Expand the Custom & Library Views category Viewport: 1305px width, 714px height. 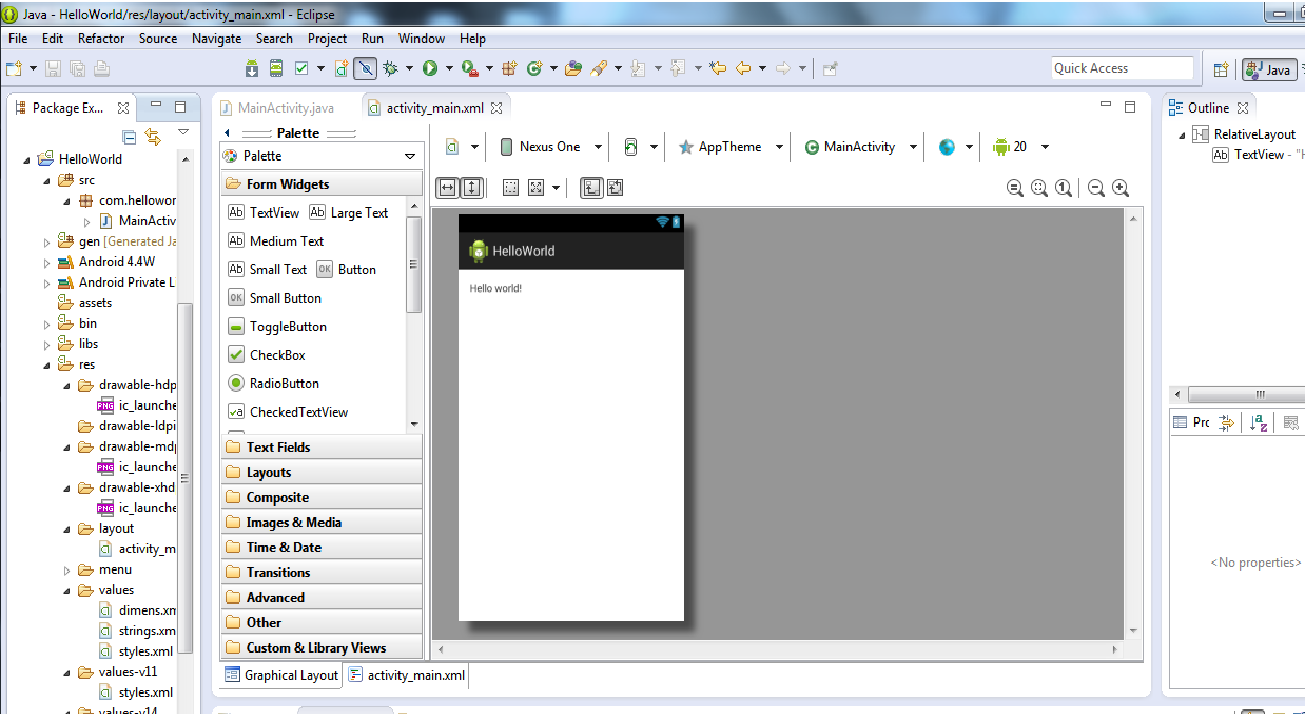(321, 648)
